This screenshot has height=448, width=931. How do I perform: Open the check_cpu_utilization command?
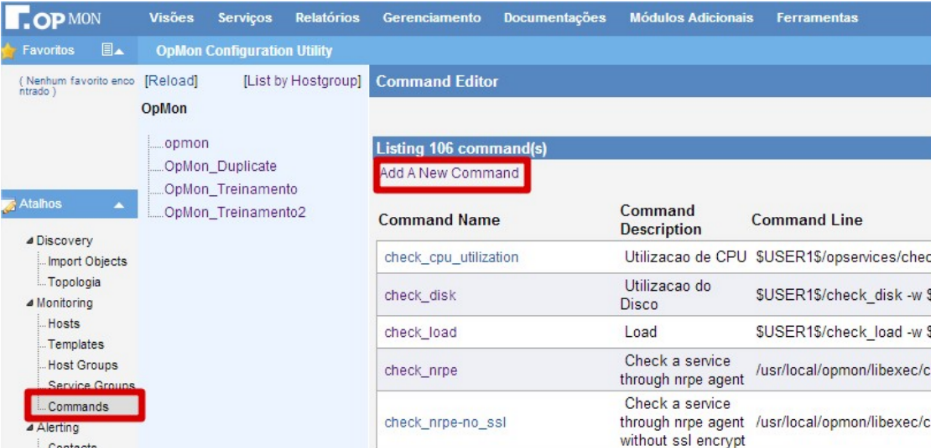coord(451,257)
